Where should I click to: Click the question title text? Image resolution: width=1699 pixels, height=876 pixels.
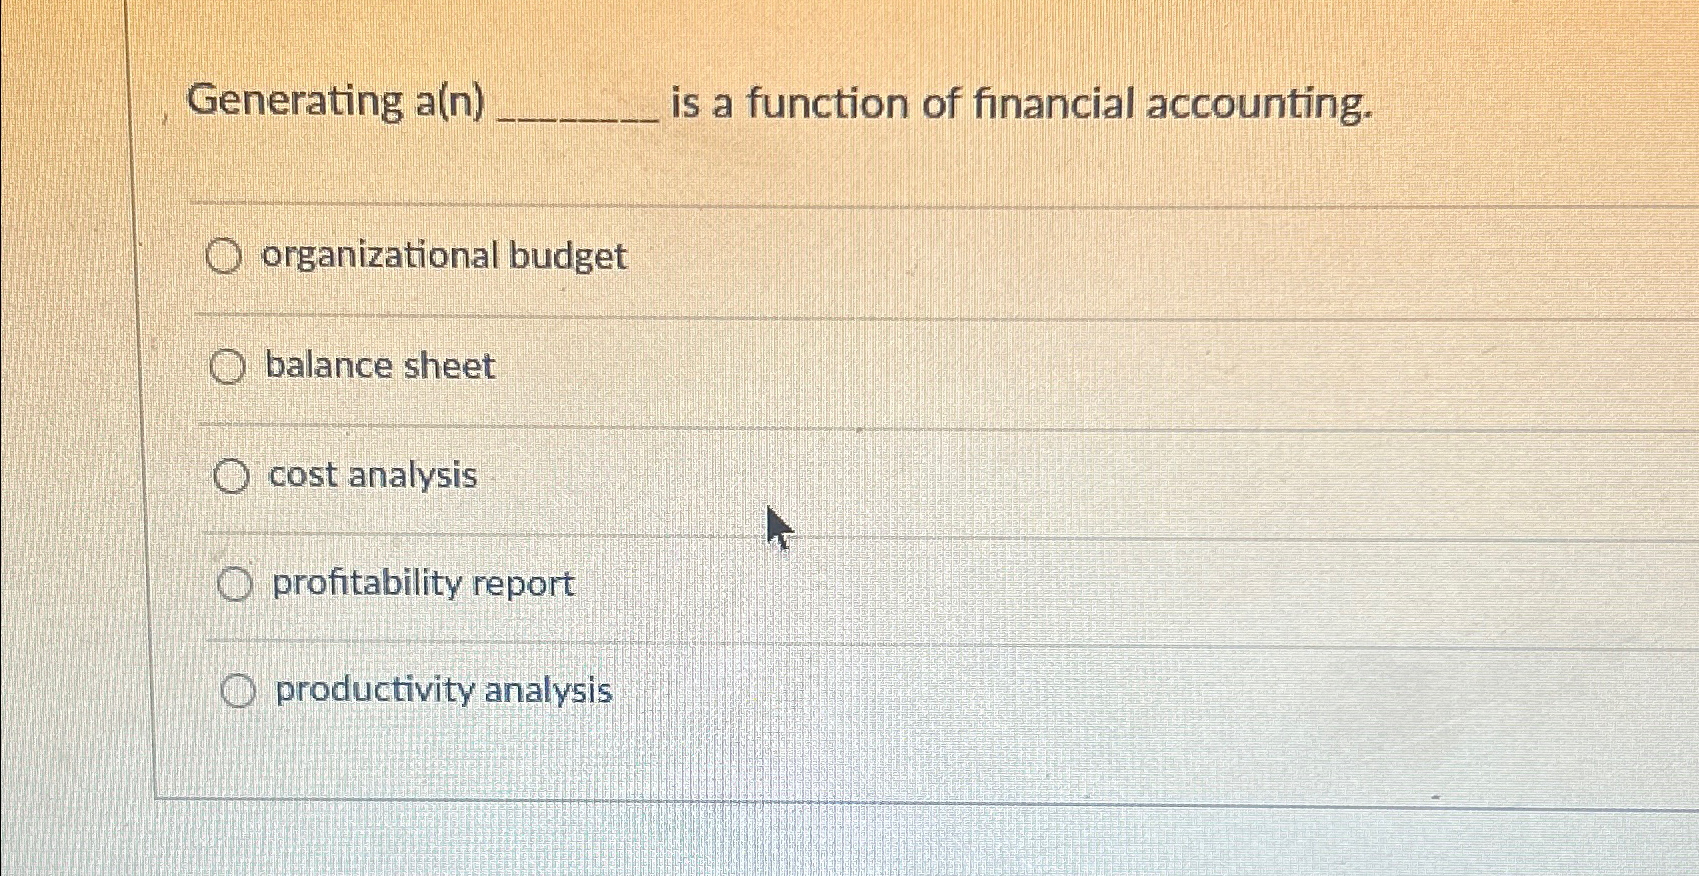pyautogui.click(x=780, y=103)
